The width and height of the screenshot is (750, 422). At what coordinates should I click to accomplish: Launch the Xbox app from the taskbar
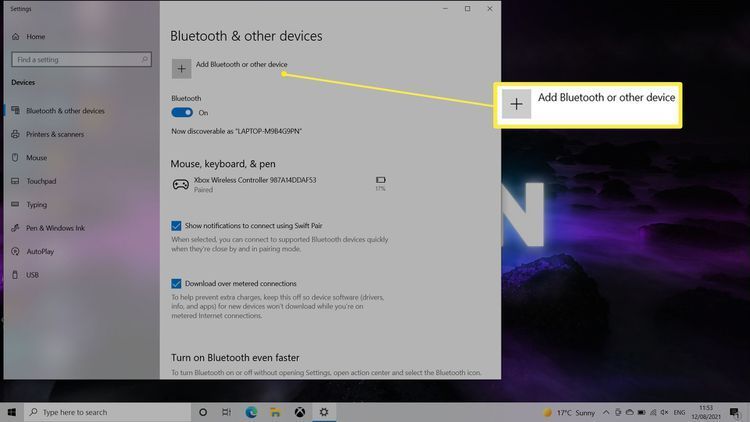coord(300,412)
